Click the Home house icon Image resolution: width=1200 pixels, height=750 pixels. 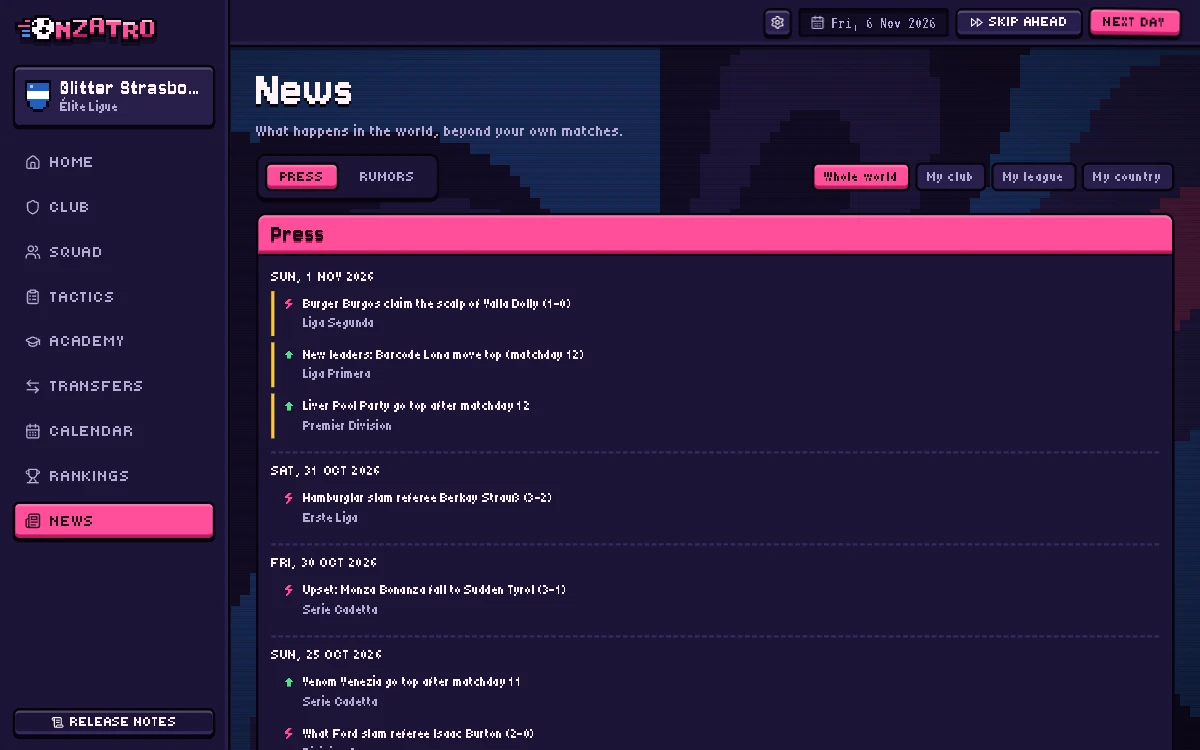[33, 162]
